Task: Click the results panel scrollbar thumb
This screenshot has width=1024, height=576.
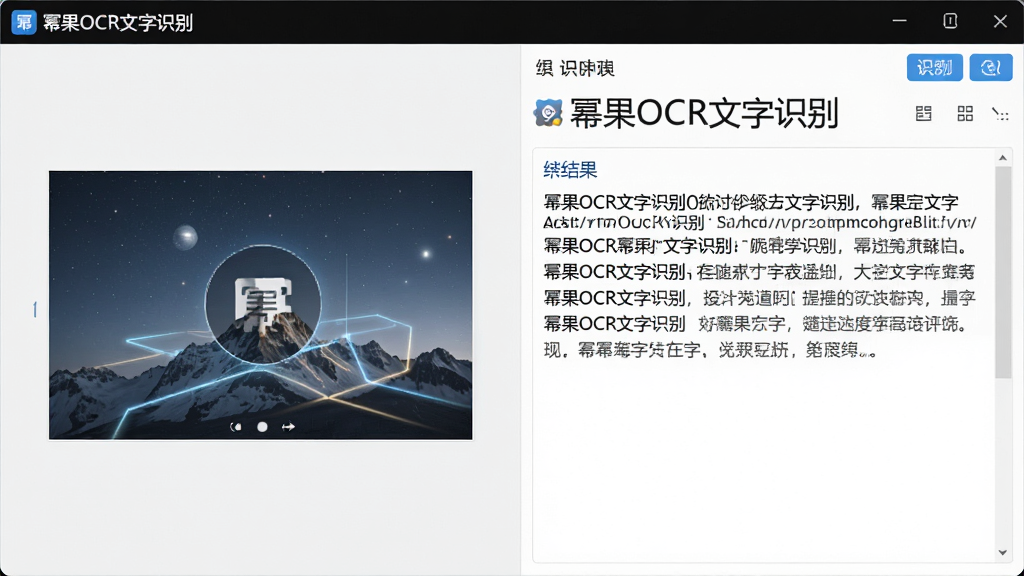Action: (x=1003, y=272)
